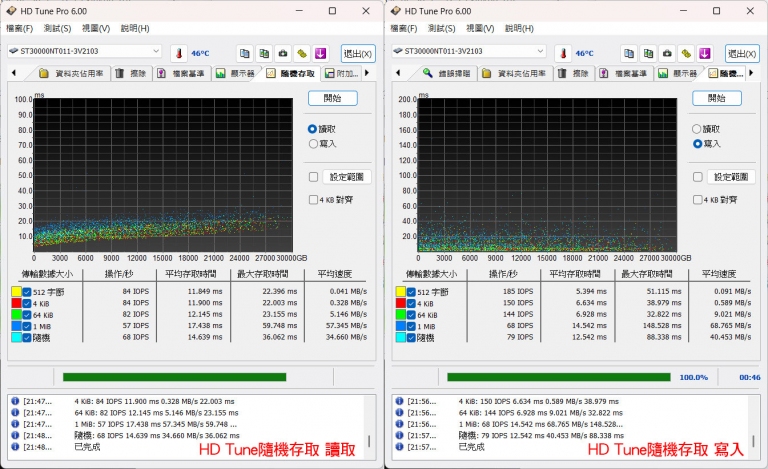
Task: Click '185 IOPS' cell in results table
Action: 518,291
